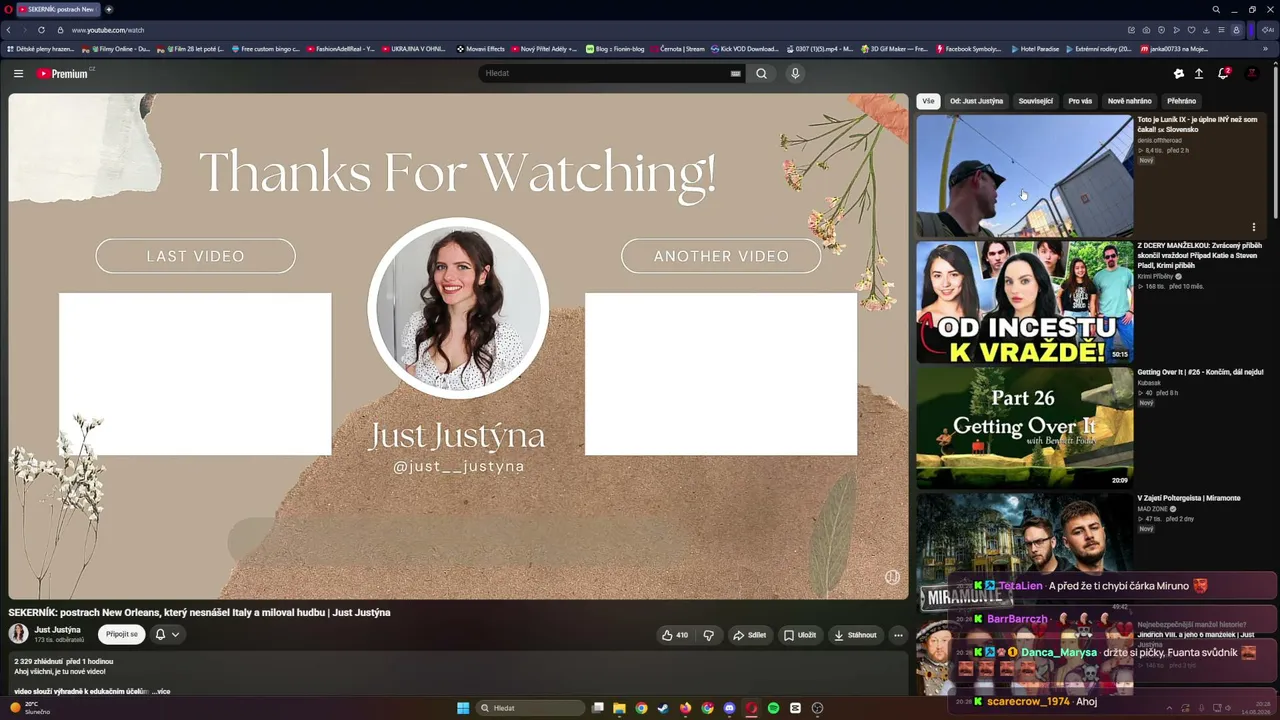Click the left end screen video placeholder
Screen dimensions: 1280x720
click(x=195, y=374)
